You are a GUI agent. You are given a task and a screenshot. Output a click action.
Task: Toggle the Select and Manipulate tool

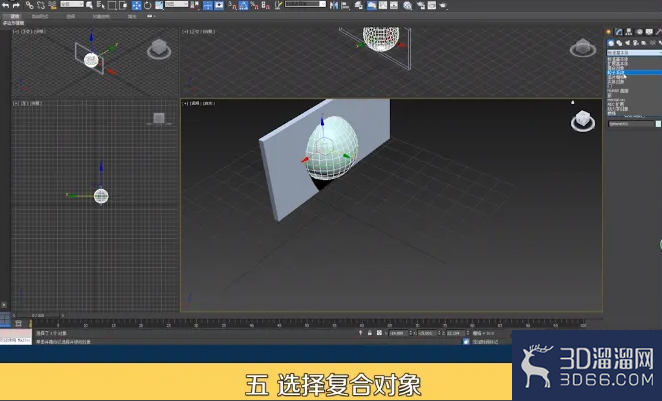pyautogui.click(x=208, y=5)
